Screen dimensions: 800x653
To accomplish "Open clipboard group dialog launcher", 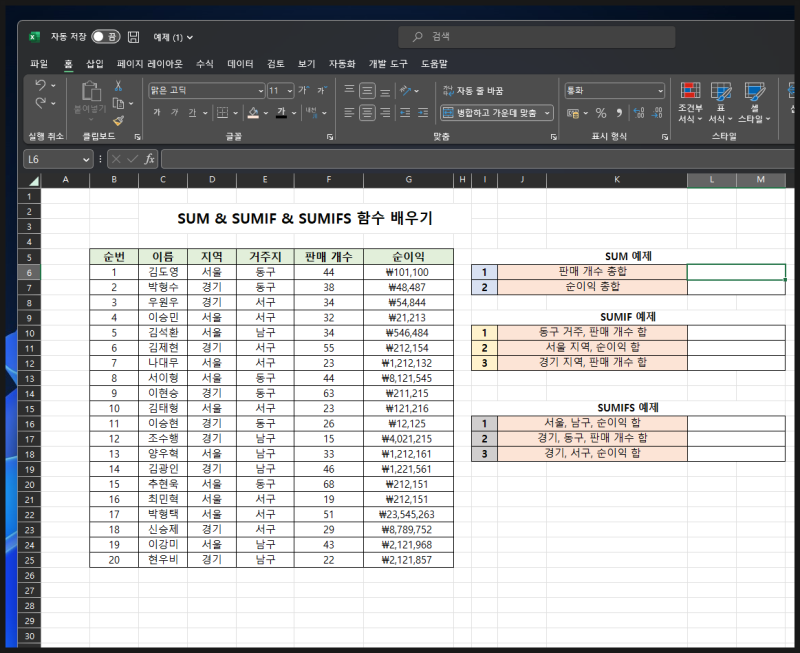I will coord(137,137).
